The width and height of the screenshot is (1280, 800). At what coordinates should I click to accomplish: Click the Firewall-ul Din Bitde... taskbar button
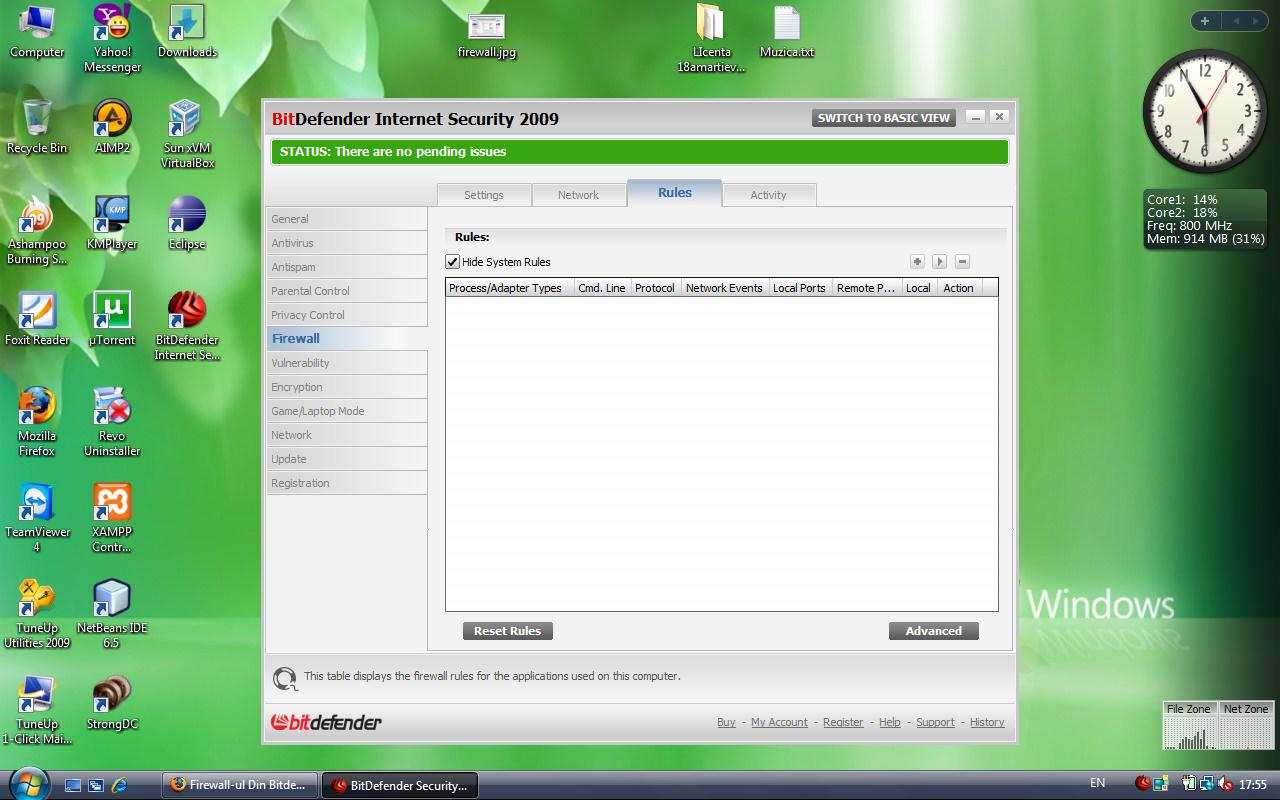click(240, 785)
